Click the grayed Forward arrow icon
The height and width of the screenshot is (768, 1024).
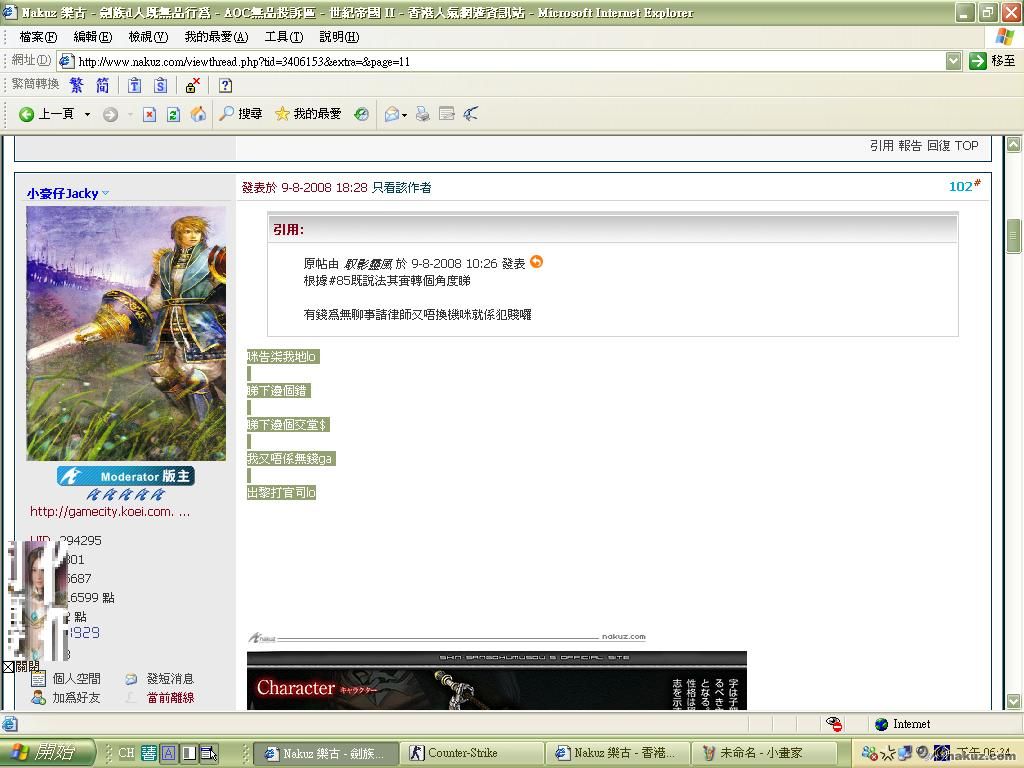[110, 114]
